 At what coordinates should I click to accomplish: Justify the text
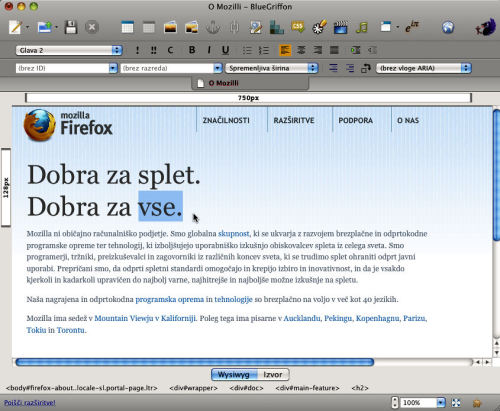click(334, 50)
